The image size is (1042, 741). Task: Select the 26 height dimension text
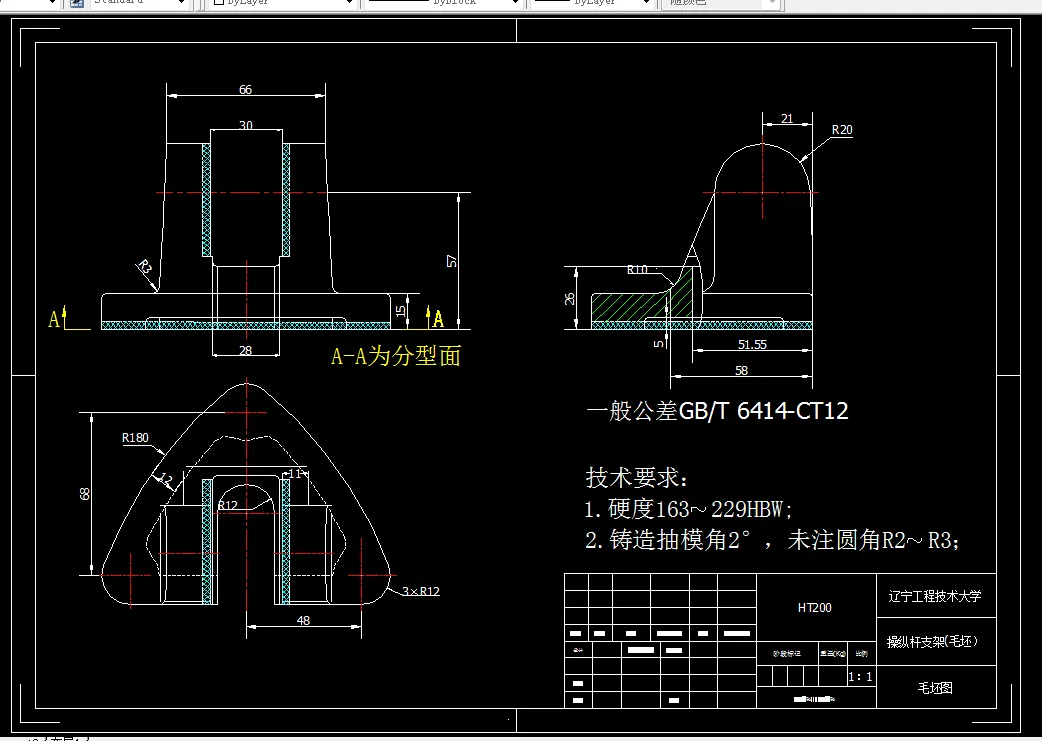[x=570, y=298]
